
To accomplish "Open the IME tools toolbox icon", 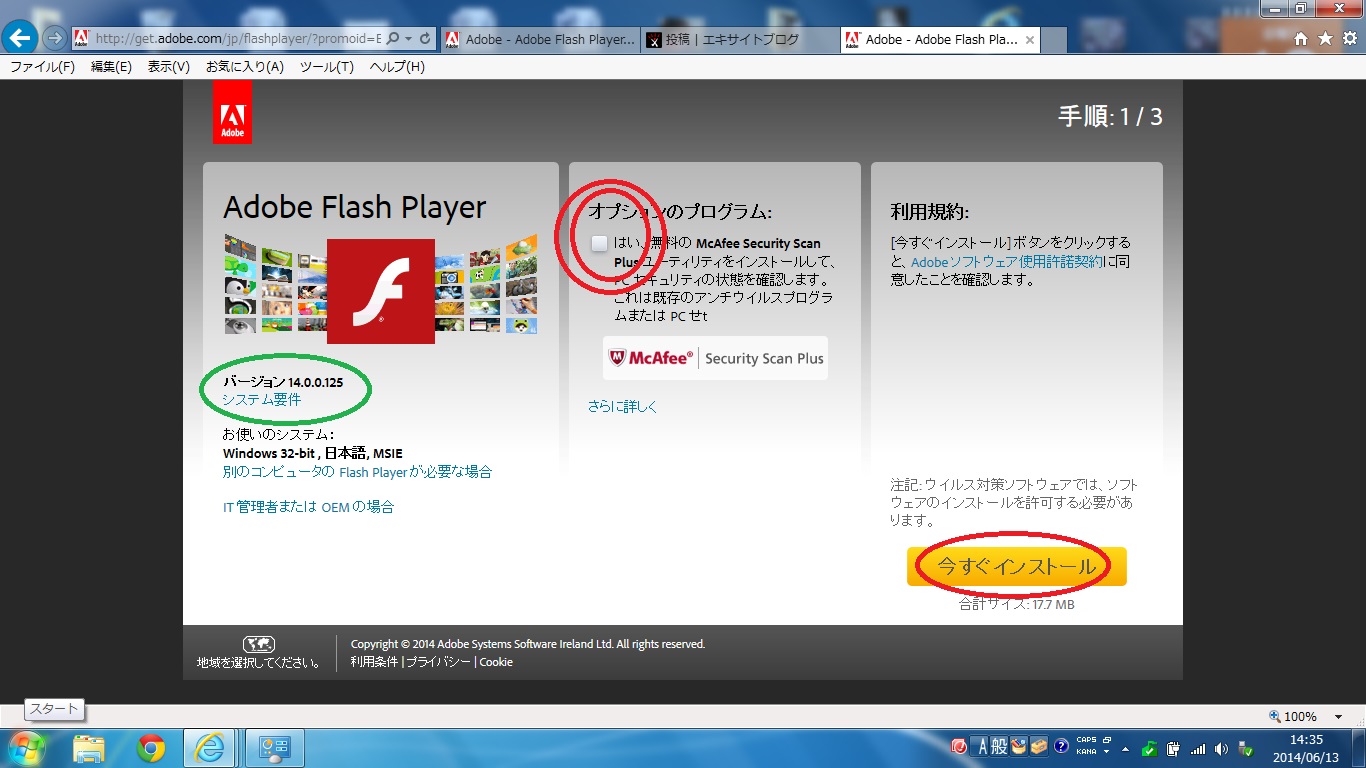I will pyautogui.click(x=1040, y=745).
